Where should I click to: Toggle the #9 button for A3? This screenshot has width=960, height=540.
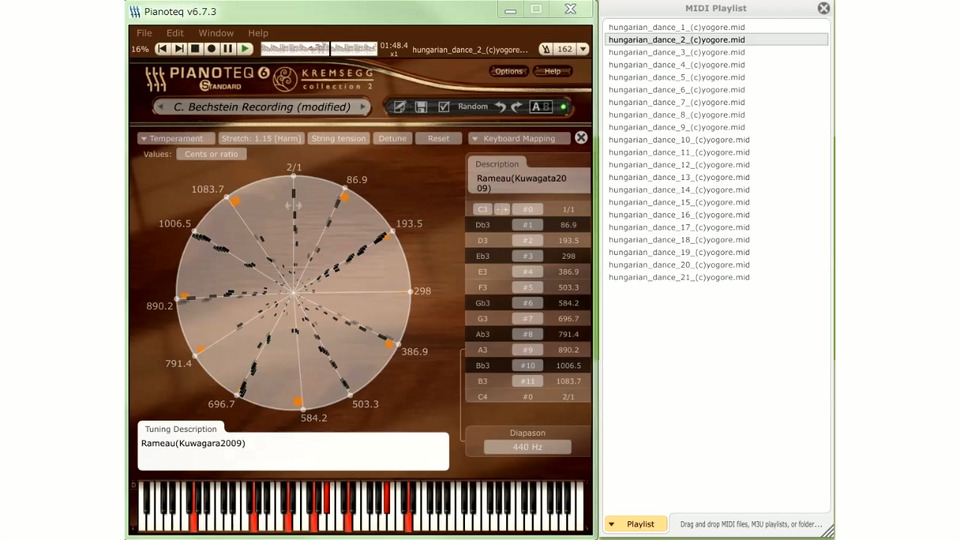[527, 350]
